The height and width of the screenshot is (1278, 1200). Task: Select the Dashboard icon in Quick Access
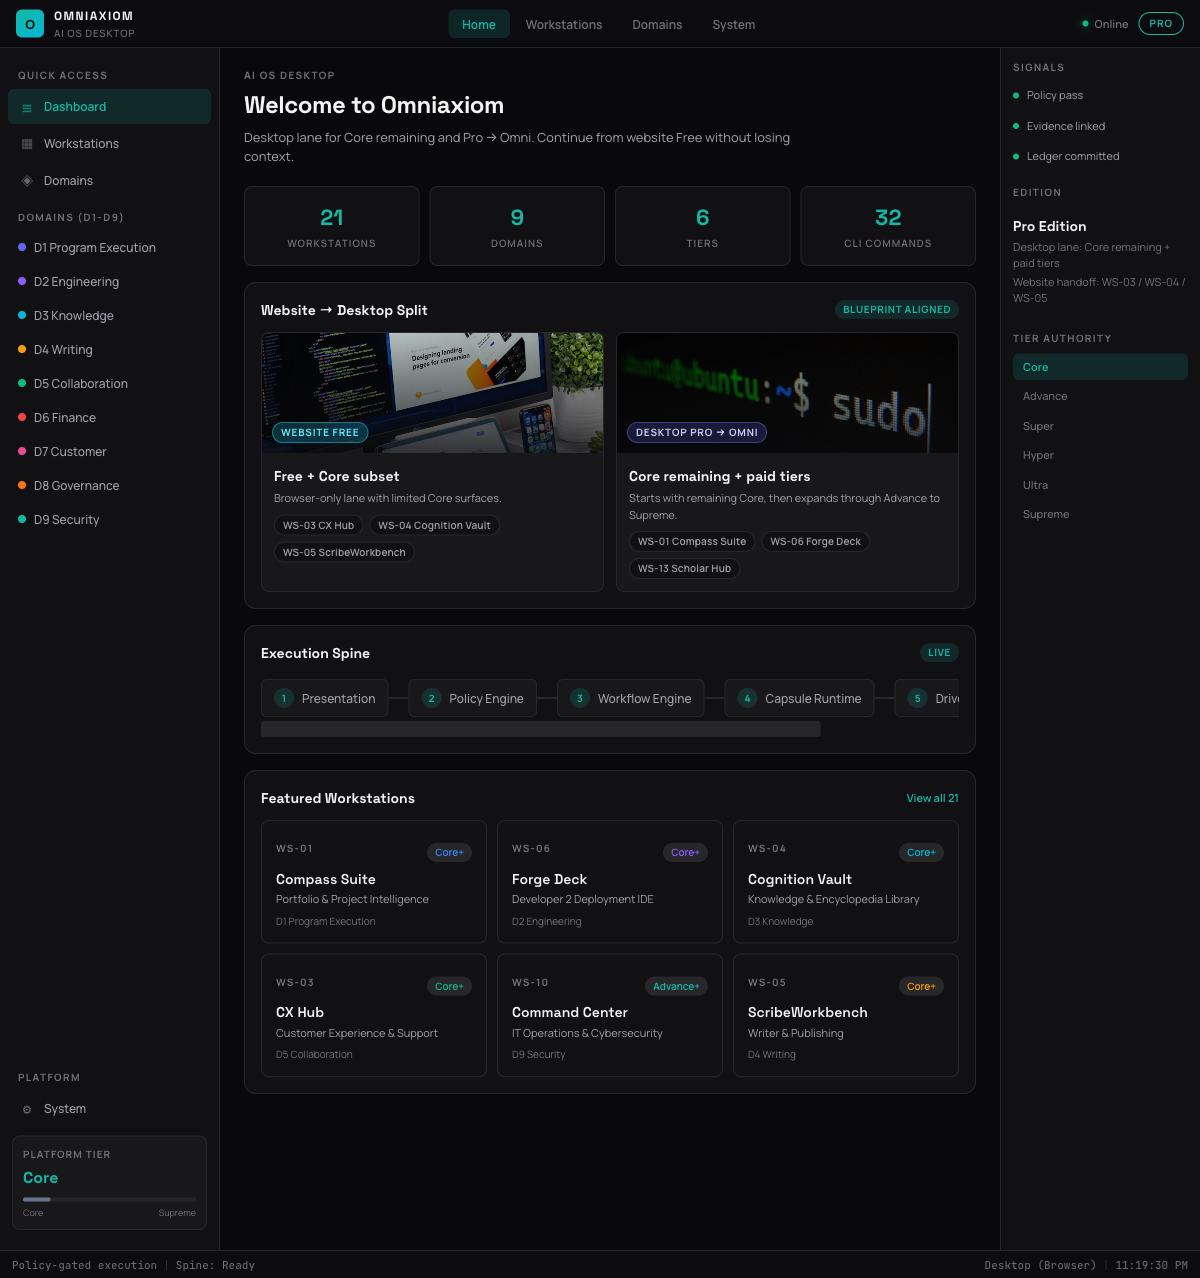(26, 107)
